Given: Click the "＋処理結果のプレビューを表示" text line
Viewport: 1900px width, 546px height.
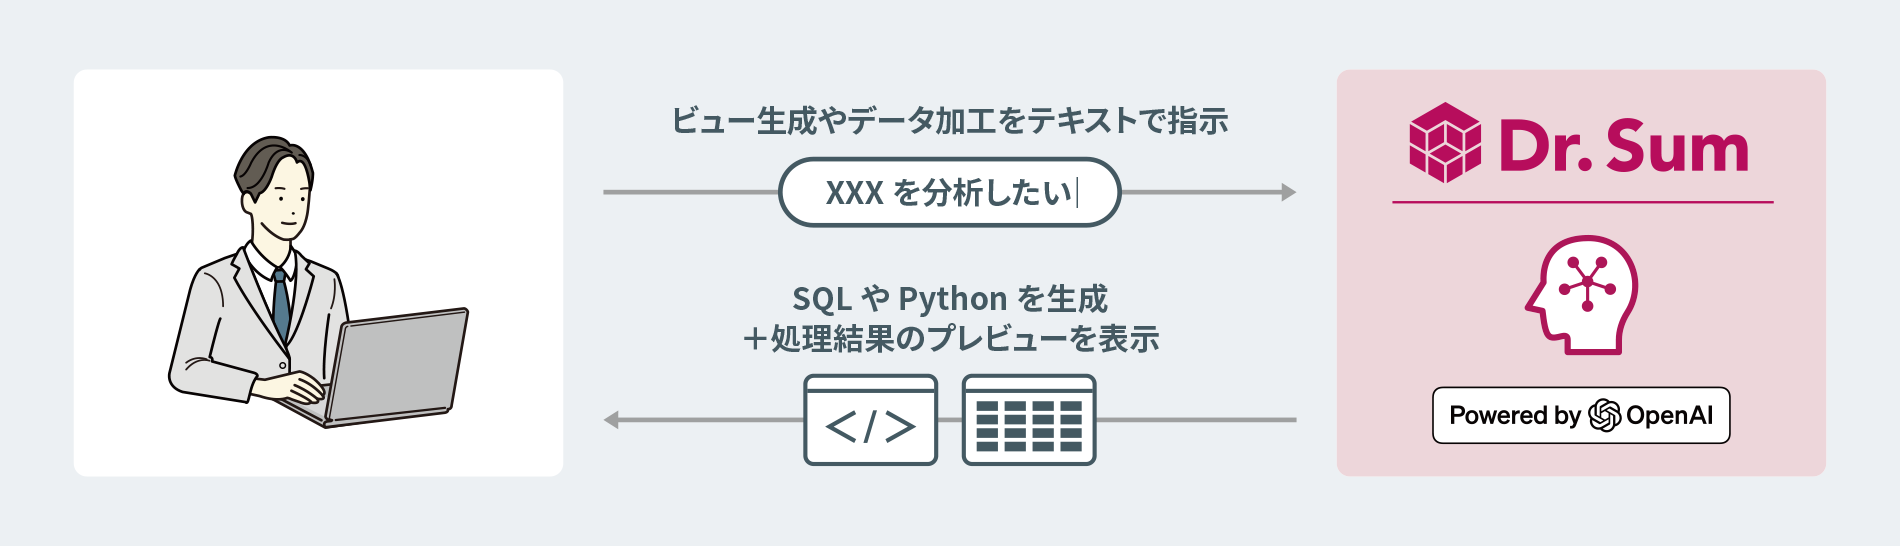Looking at the screenshot, I should [949, 339].
